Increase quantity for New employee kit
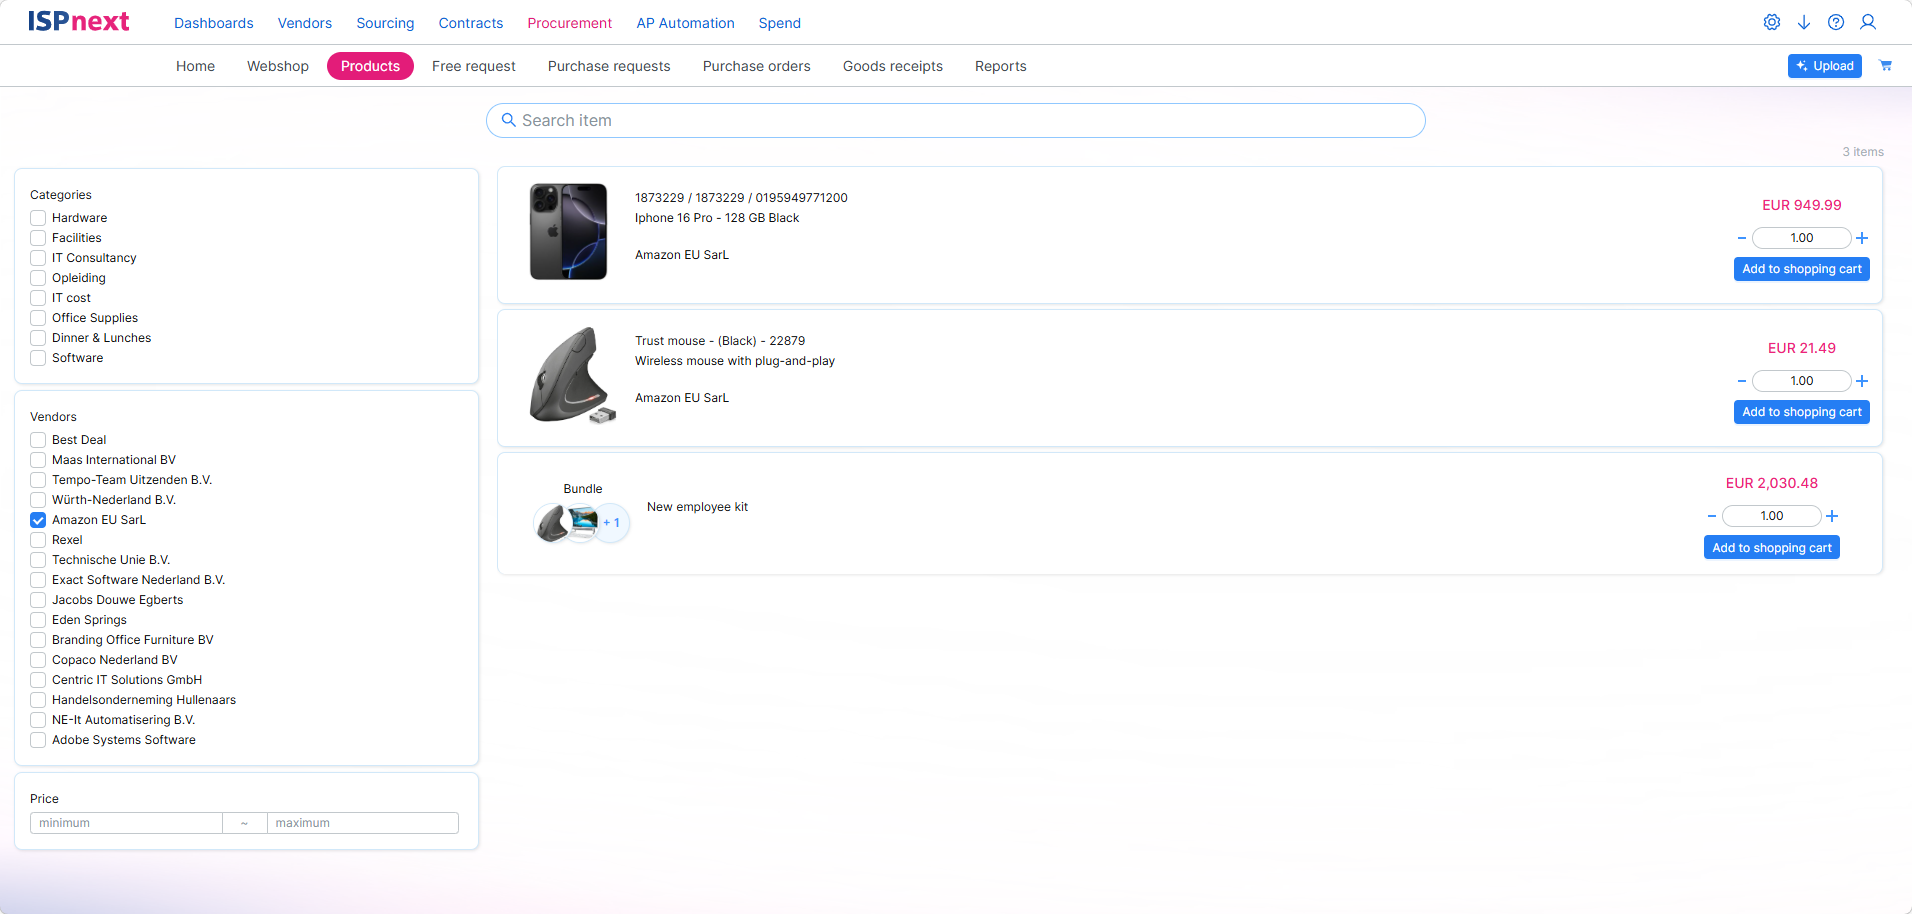This screenshot has height=914, width=1912. 1832,516
